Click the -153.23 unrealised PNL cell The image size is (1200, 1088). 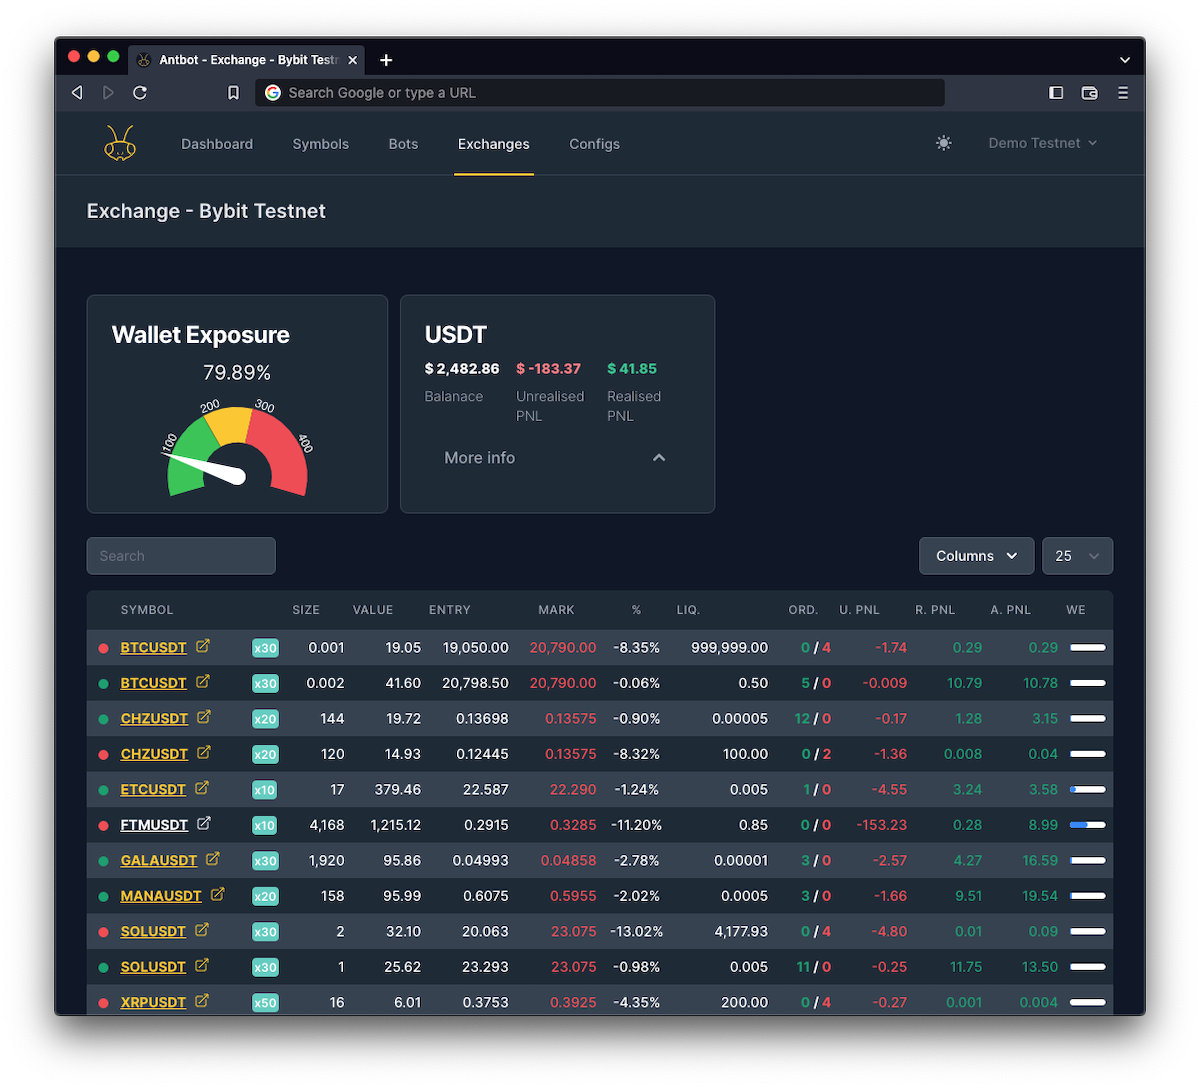[882, 825]
